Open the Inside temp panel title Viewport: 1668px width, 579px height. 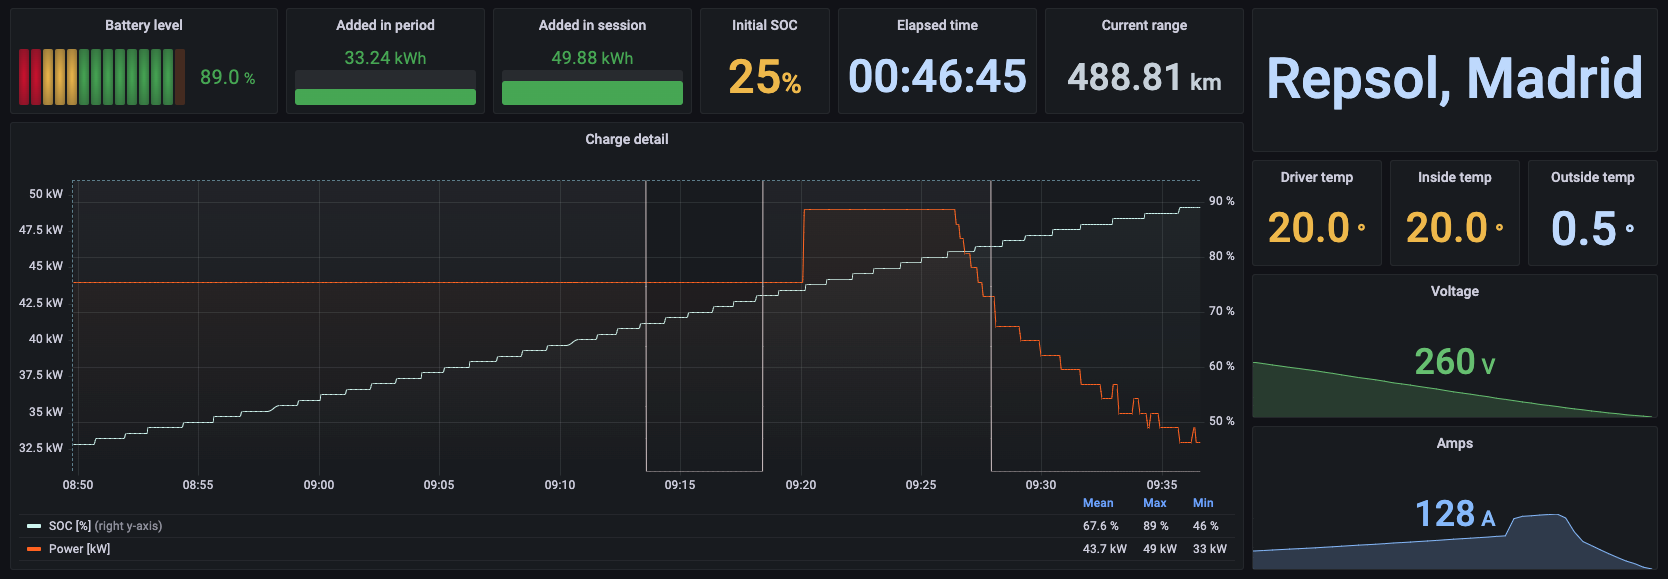(x=1454, y=177)
